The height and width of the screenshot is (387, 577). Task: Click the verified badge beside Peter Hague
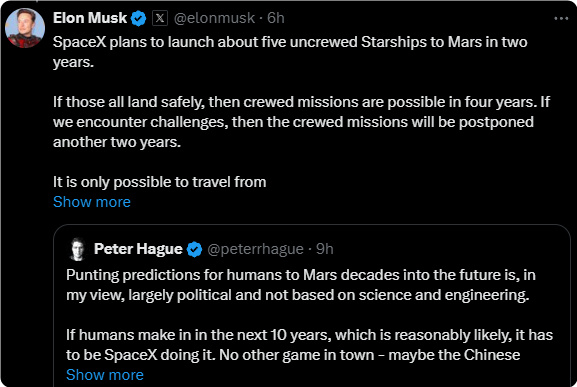(x=194, y=249)
